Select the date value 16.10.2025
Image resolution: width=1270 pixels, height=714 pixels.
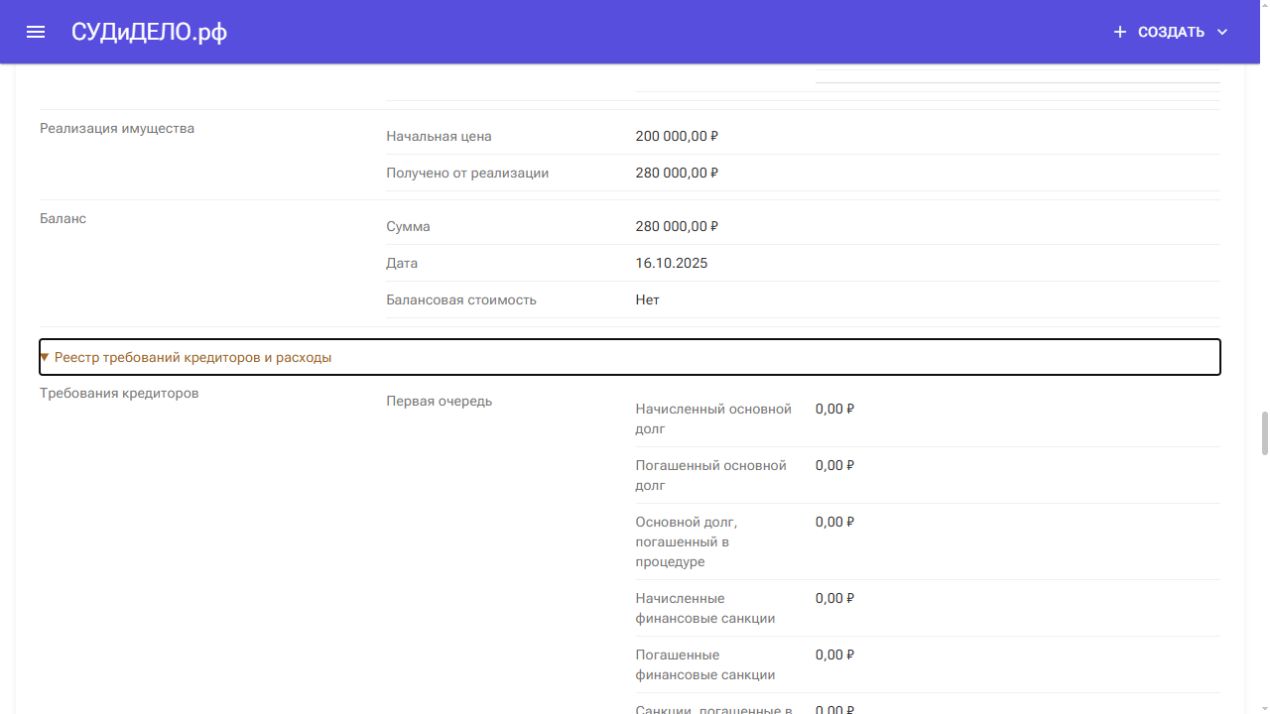click(x=671, y=263)
